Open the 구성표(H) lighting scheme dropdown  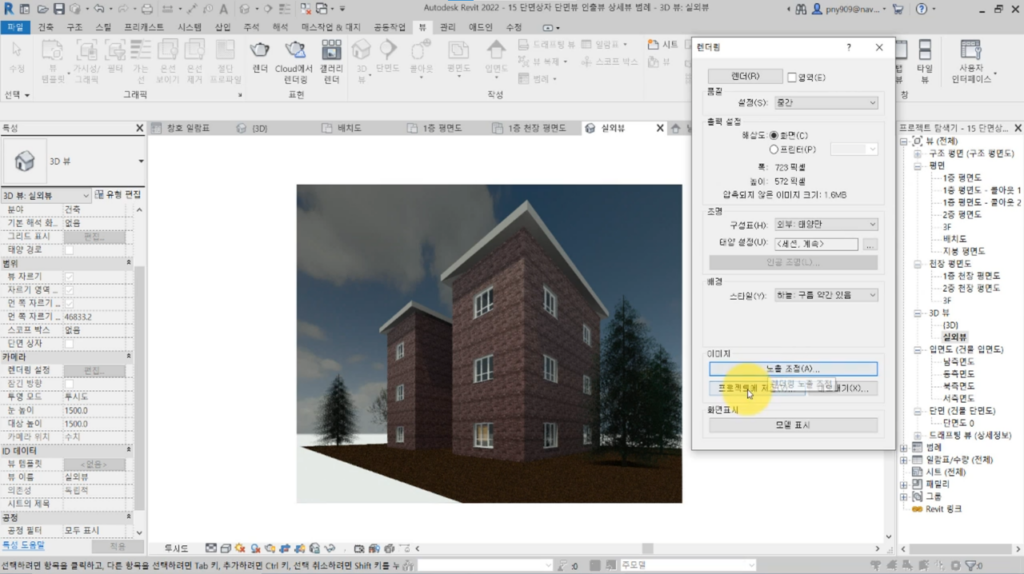click(x=825, y=224)
